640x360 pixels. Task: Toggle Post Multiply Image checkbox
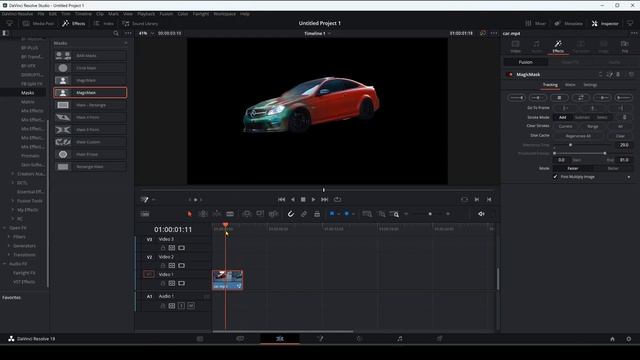click(x=555, y=177)
